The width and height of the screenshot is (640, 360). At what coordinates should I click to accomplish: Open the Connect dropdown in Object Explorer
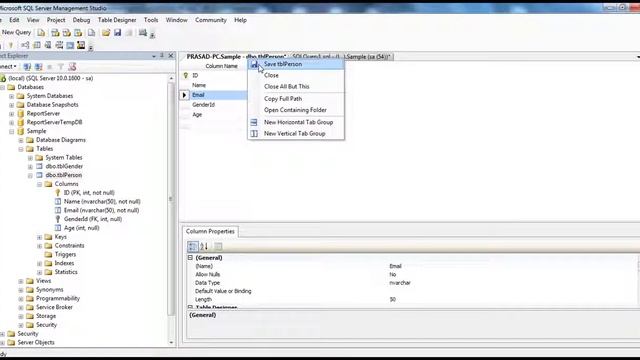(x=8, y=67)
